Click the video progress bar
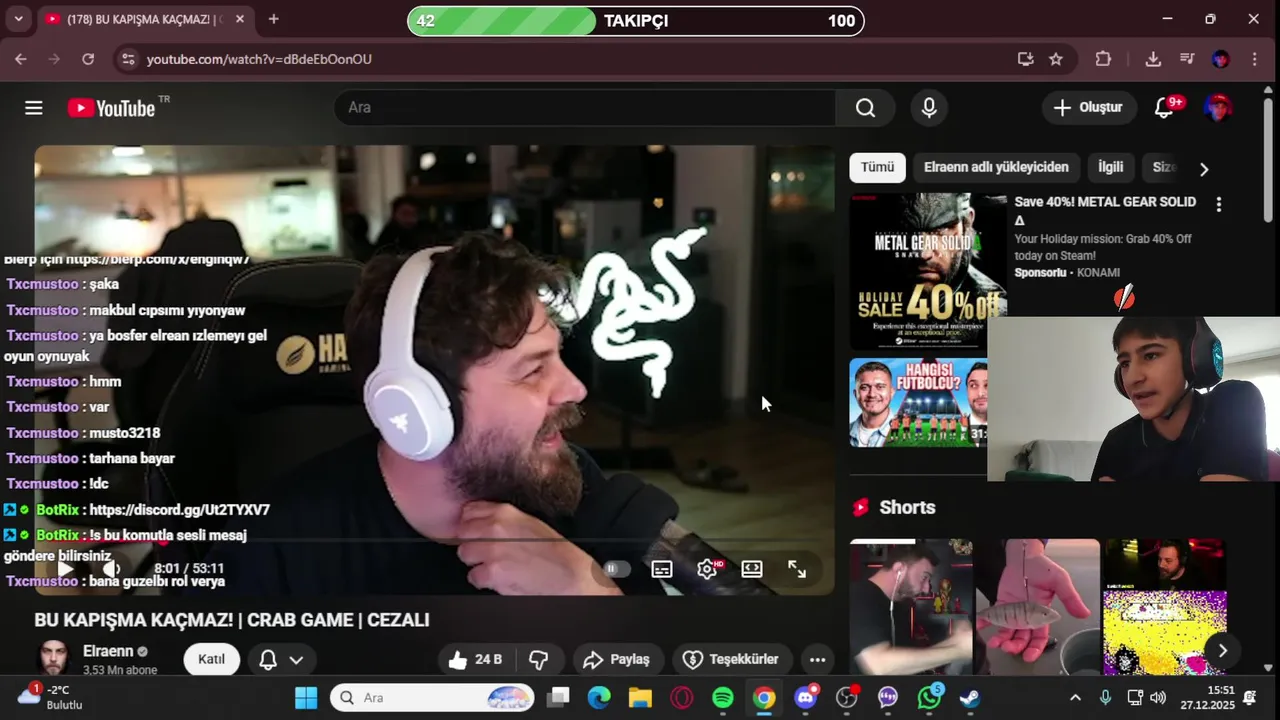This screenshot has height=720, width=1280. (434, 541)
